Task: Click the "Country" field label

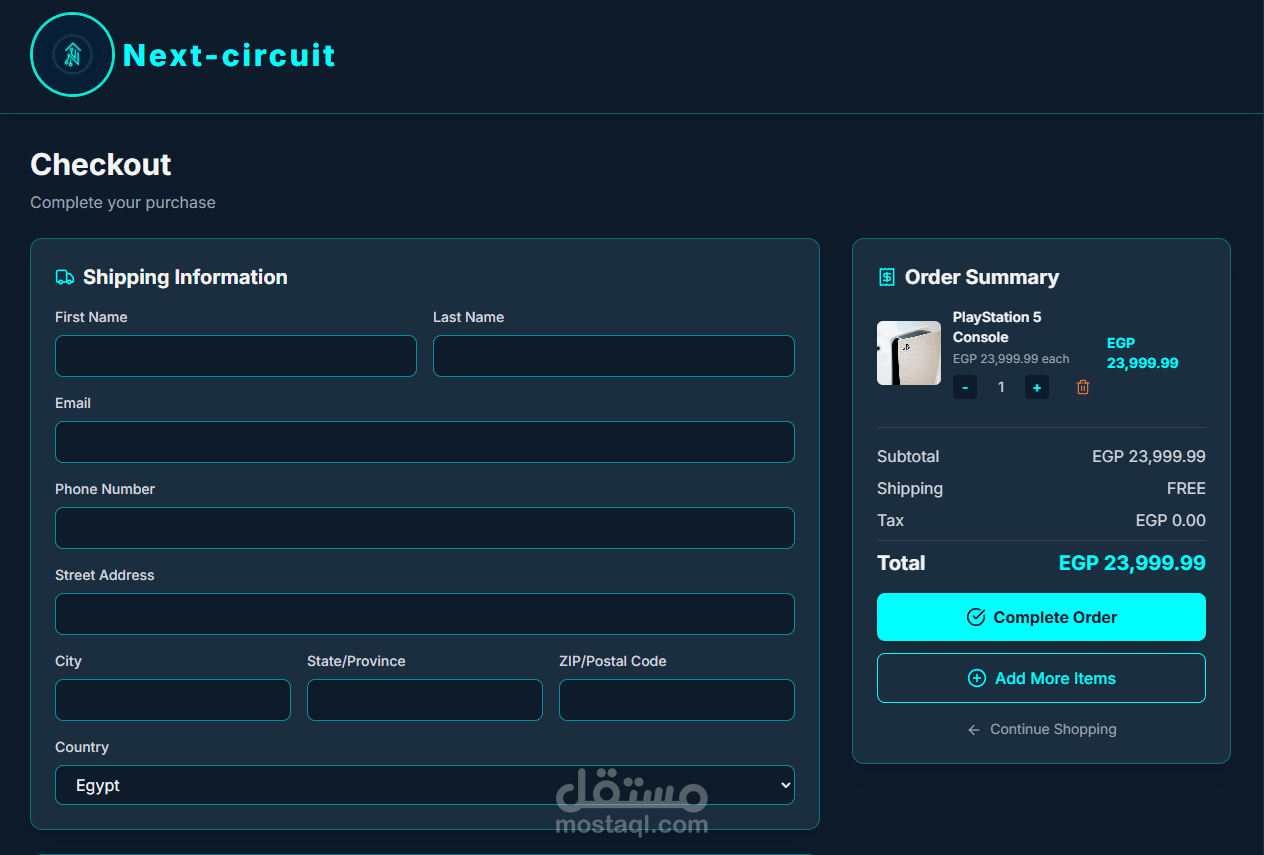Action: [x=82, y=747]
